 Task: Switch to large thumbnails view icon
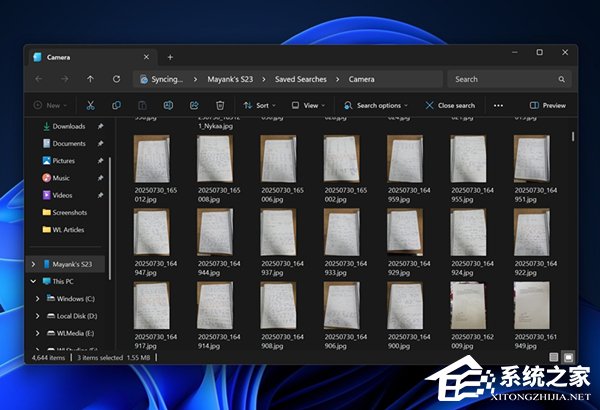569,357
